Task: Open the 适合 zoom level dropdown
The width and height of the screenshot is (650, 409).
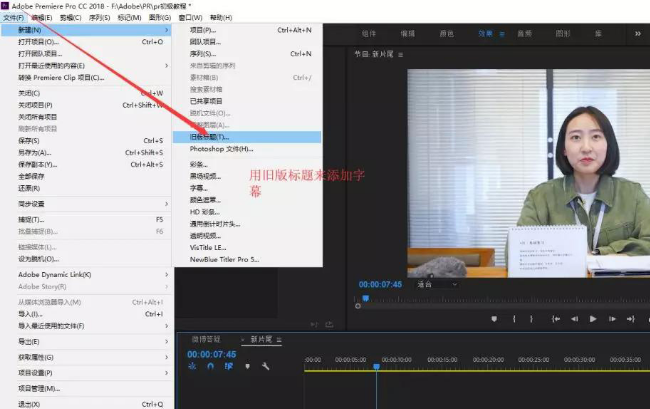Action: pos(437,284)
